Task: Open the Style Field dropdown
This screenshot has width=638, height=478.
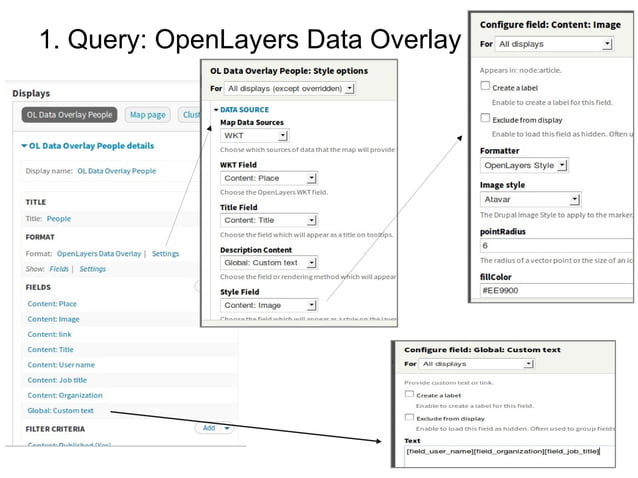Action: coord(269,305)
